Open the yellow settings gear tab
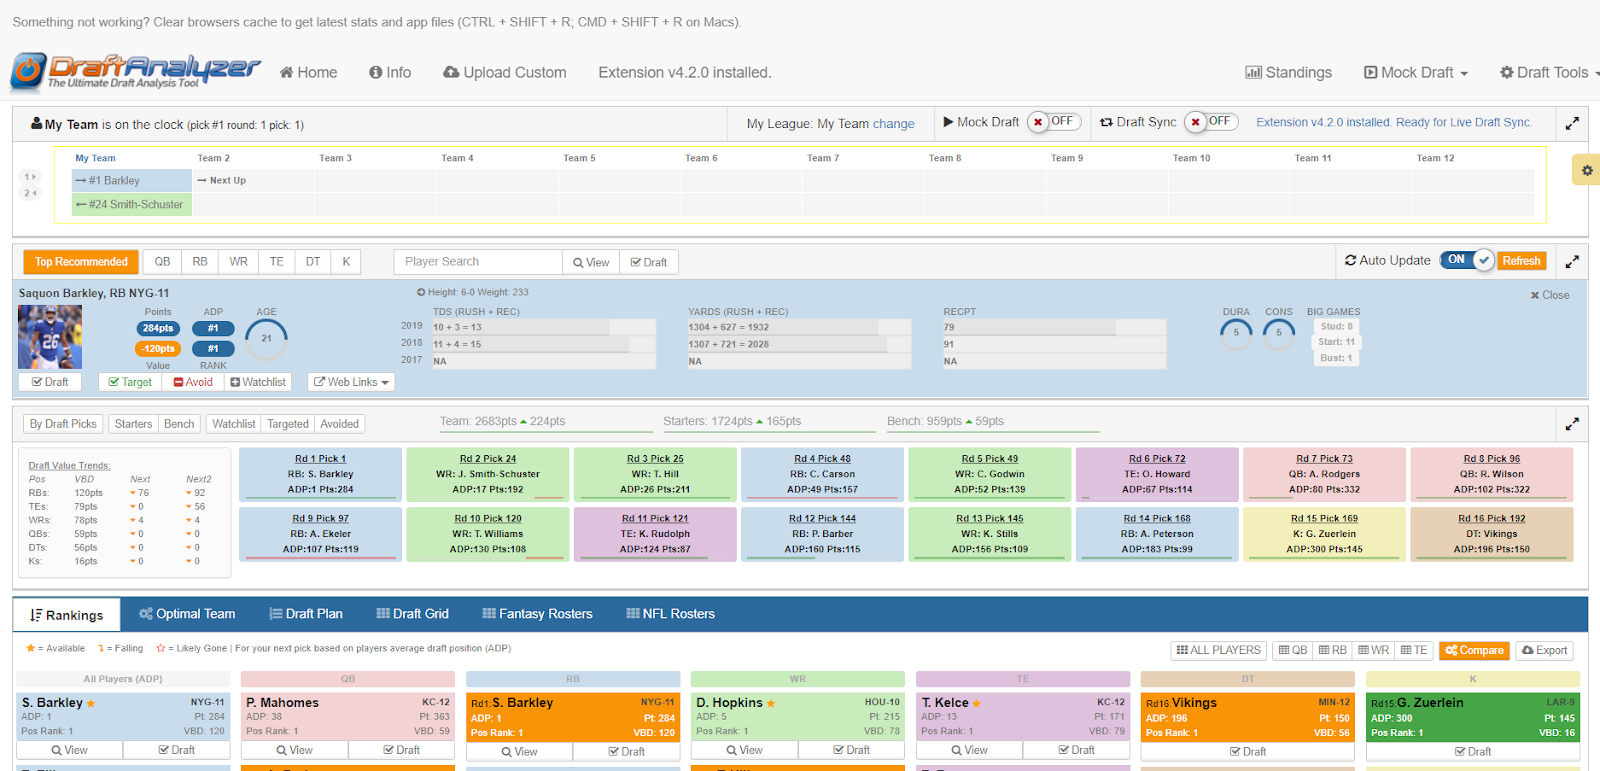The width and height of the screenshot is (1600, 771). [1586, 170]
